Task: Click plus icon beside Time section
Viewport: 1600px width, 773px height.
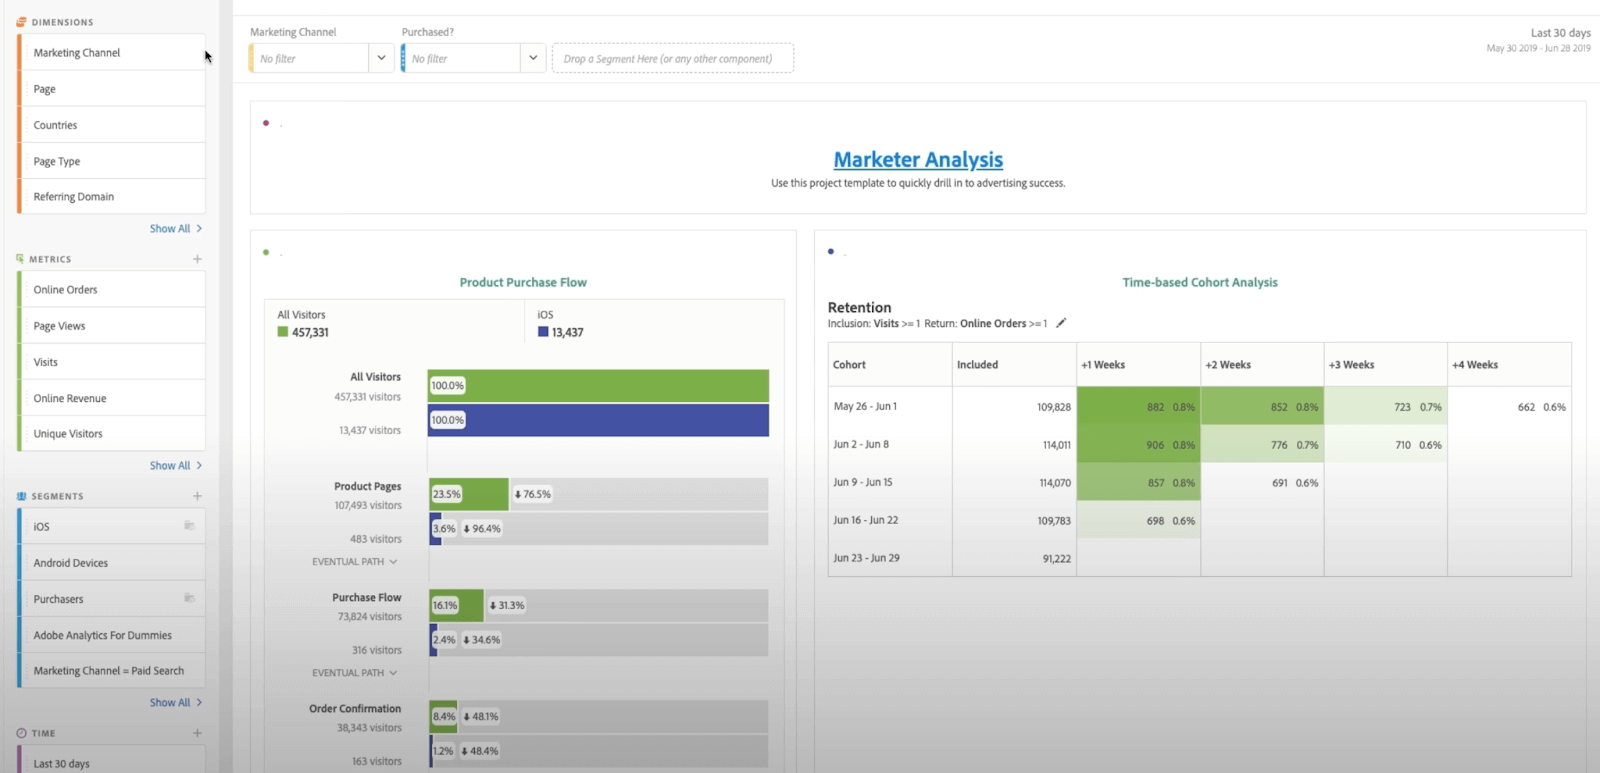Action: click(197, 733)
